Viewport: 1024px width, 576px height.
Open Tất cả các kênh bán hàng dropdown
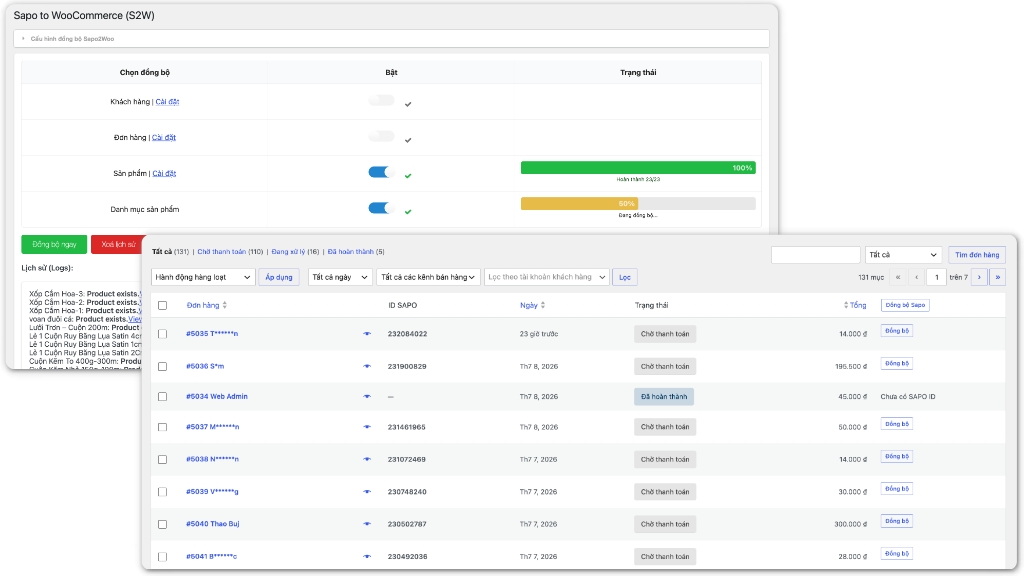click(x=428, y=277)
